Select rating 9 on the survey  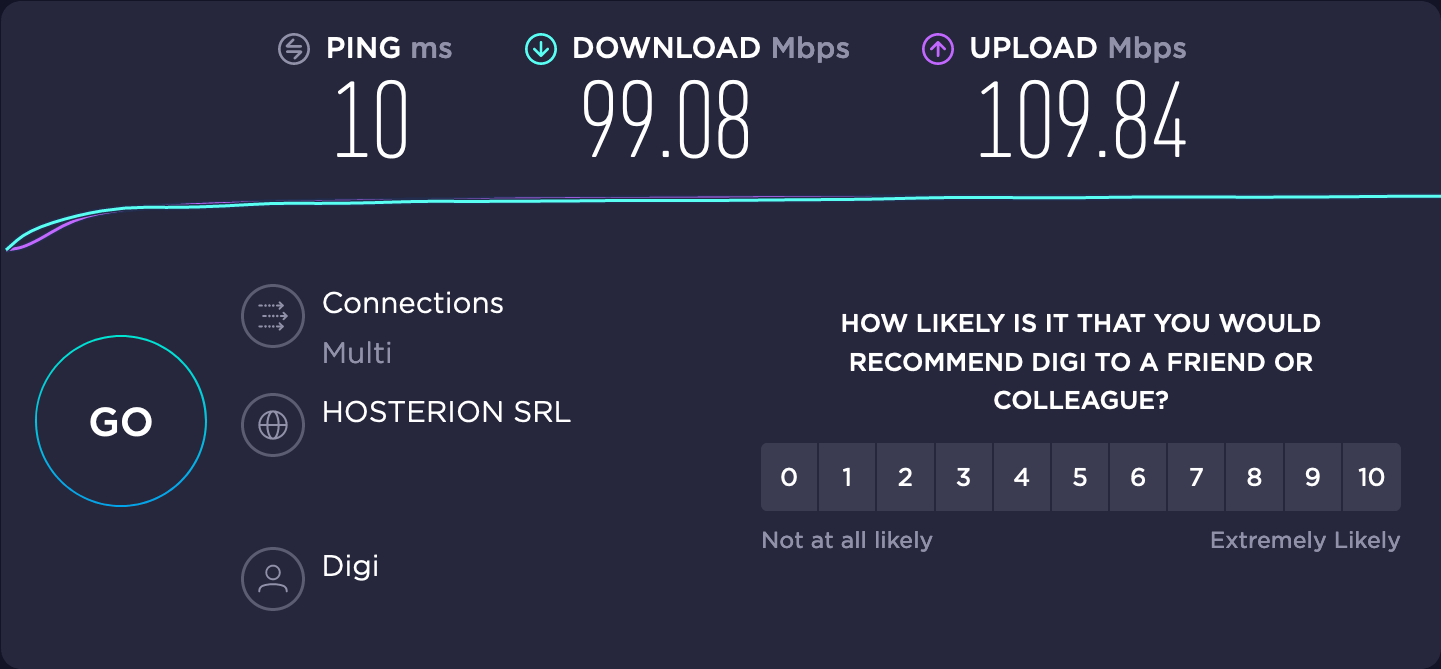(x=1312, y=477)
